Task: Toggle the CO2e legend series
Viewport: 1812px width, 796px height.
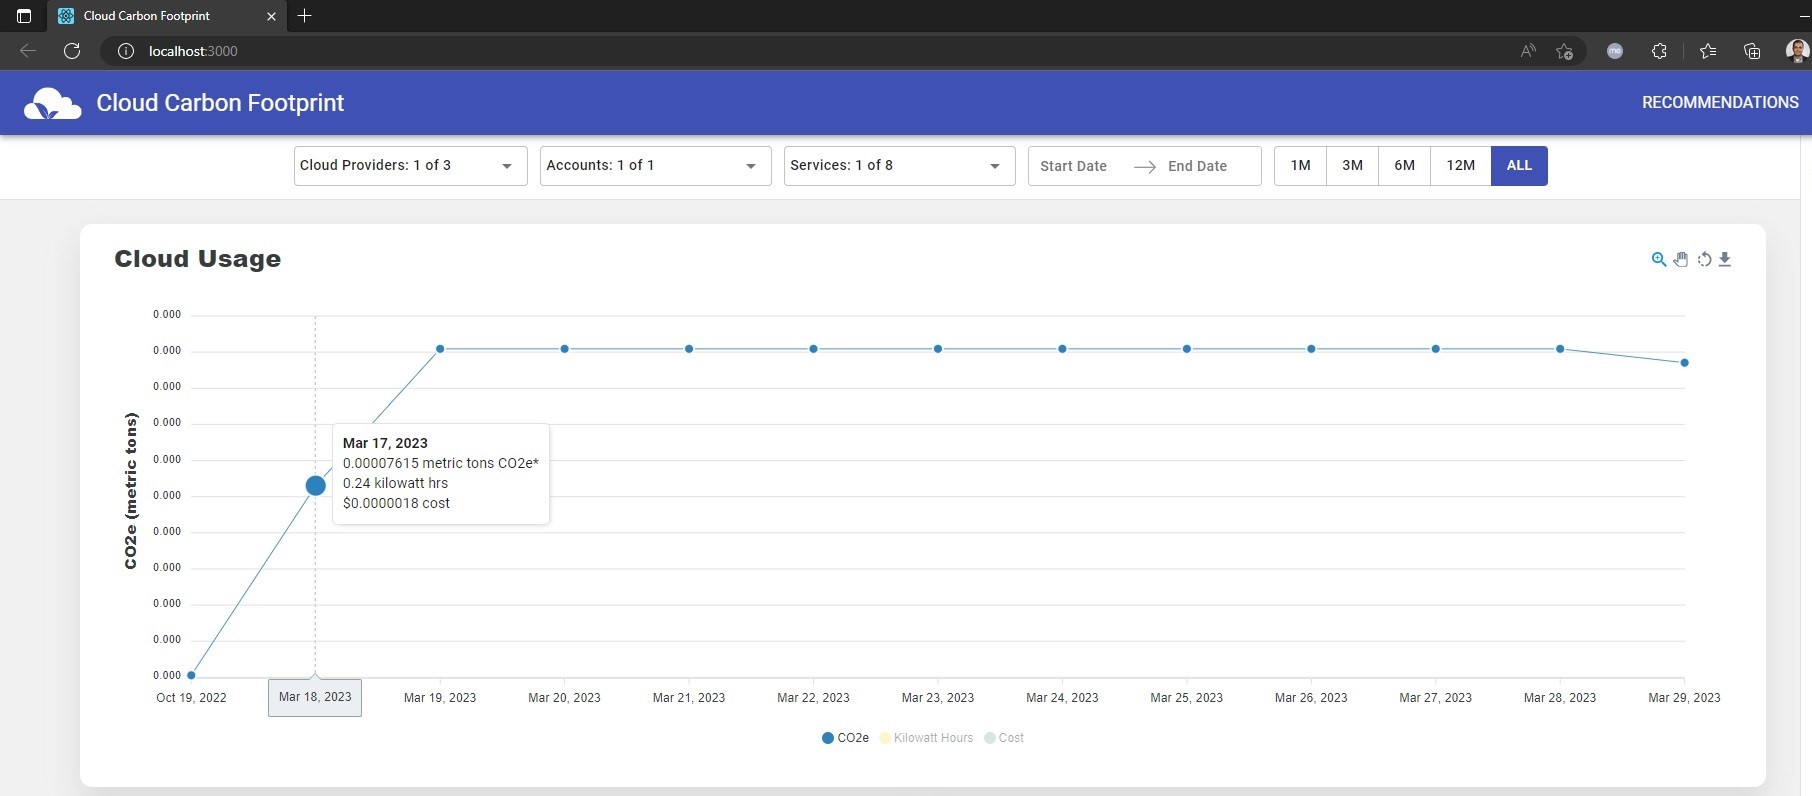Action: pyautogui.click(x=845, y=738)
